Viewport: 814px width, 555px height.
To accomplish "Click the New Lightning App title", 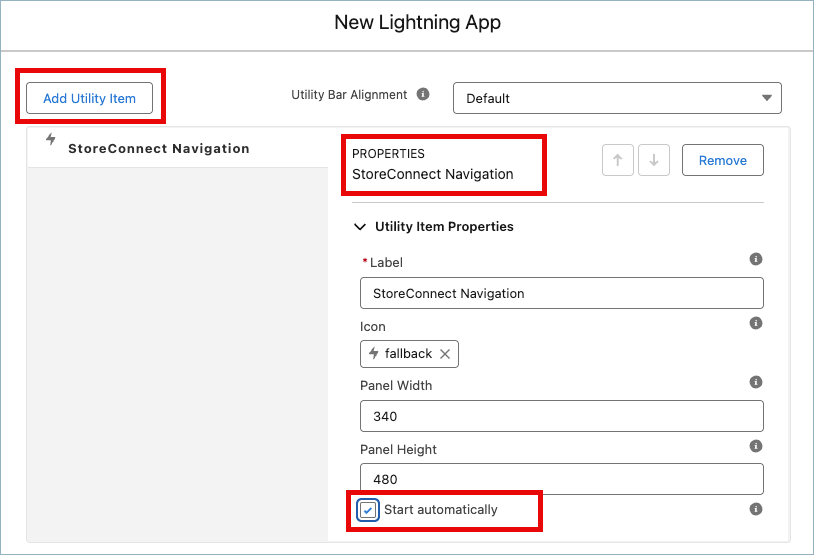I will (417, 22).
